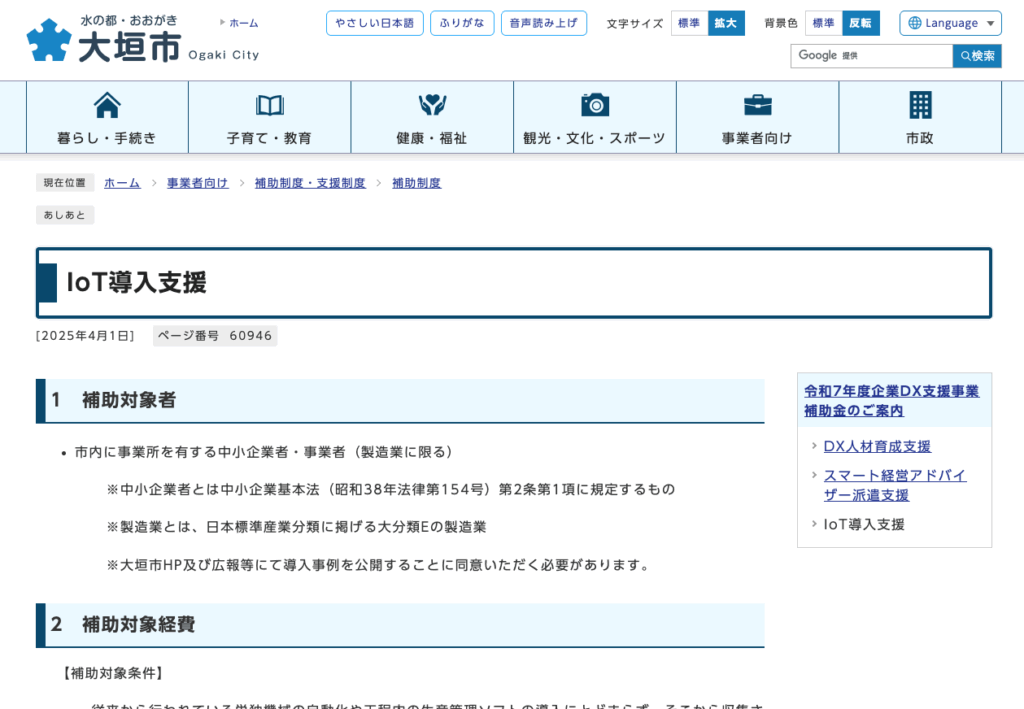Expand the DX人材育成支援 sidebar item
The width and height of the screenshot is (1024, 709).
tap(877, 446)
